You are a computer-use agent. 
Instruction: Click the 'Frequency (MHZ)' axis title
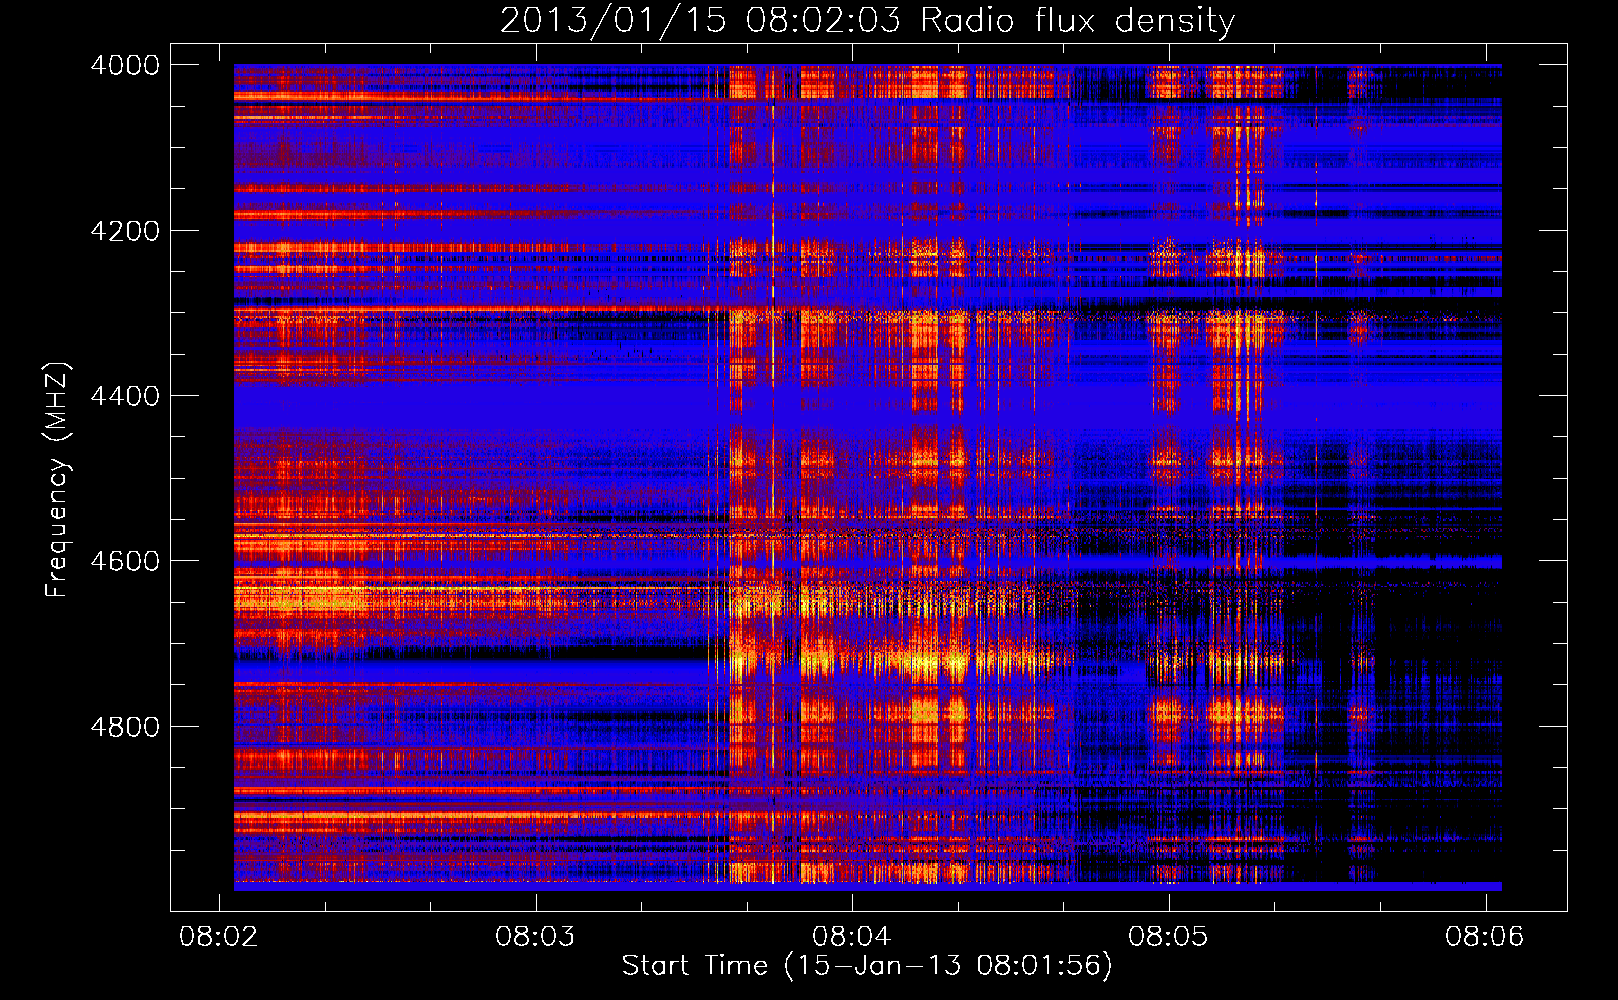tap(58, 480)
